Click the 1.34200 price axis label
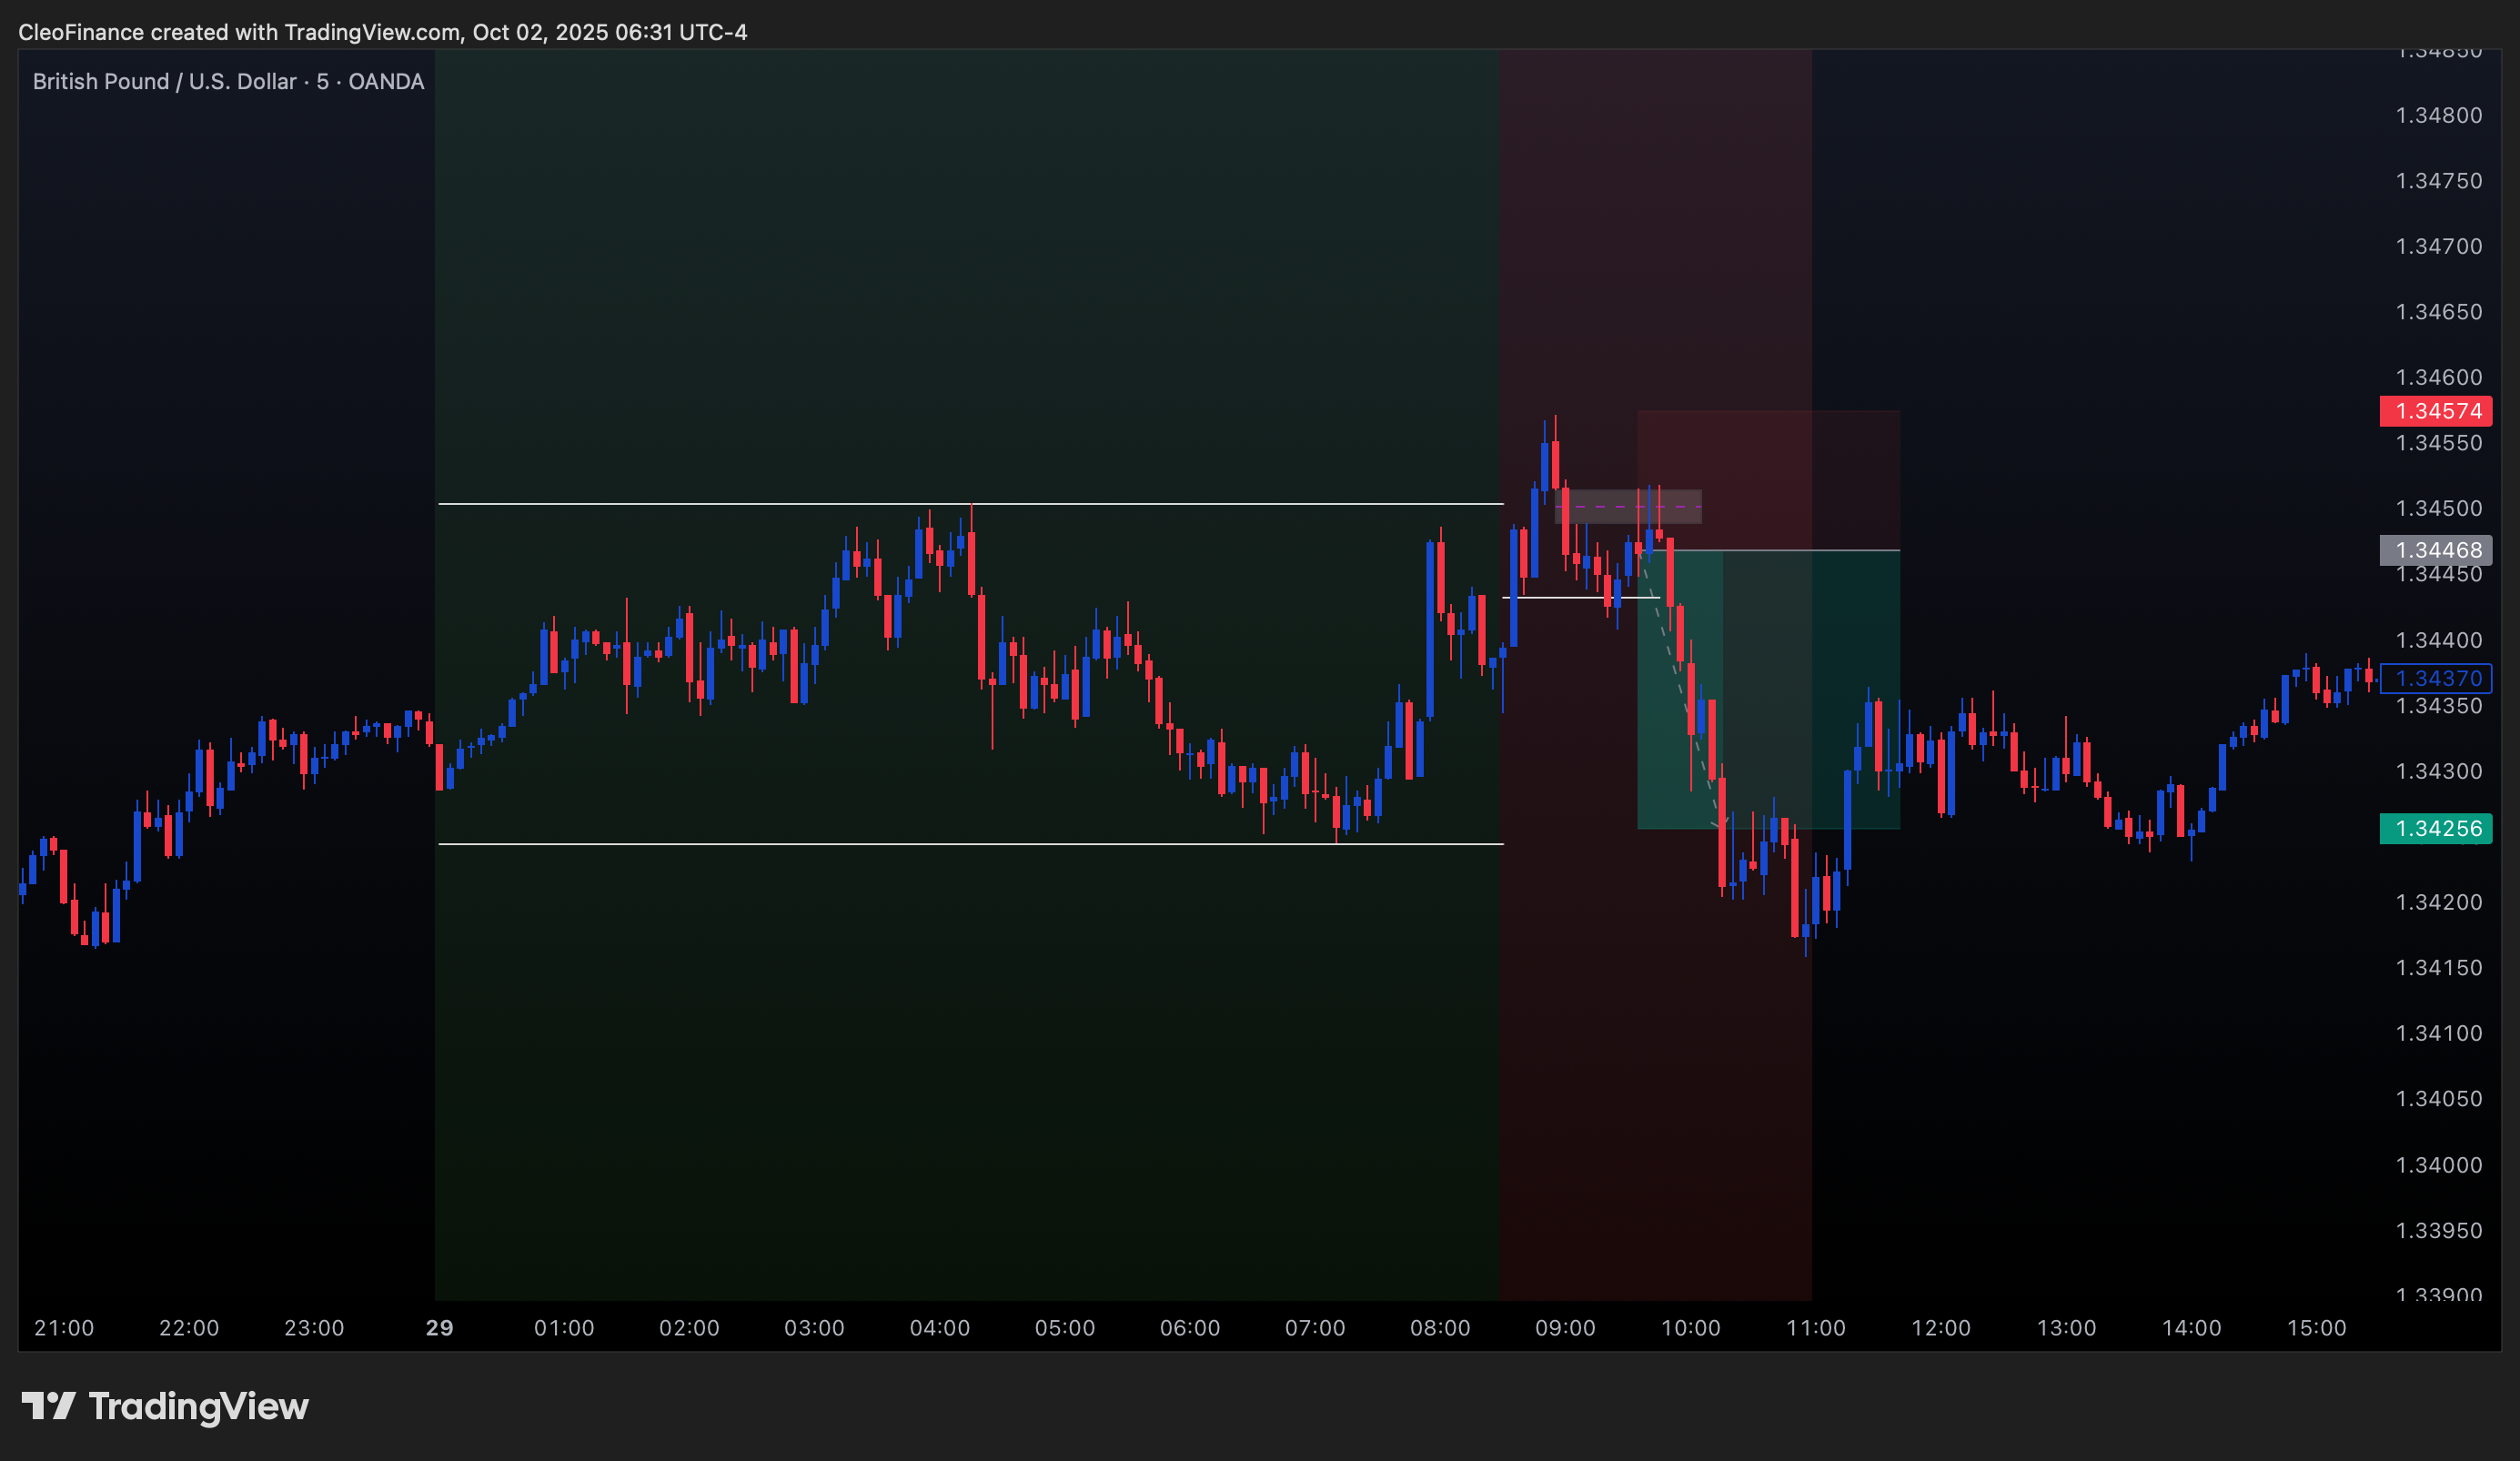The image size is (2520, 1461). click(2438, 902)
